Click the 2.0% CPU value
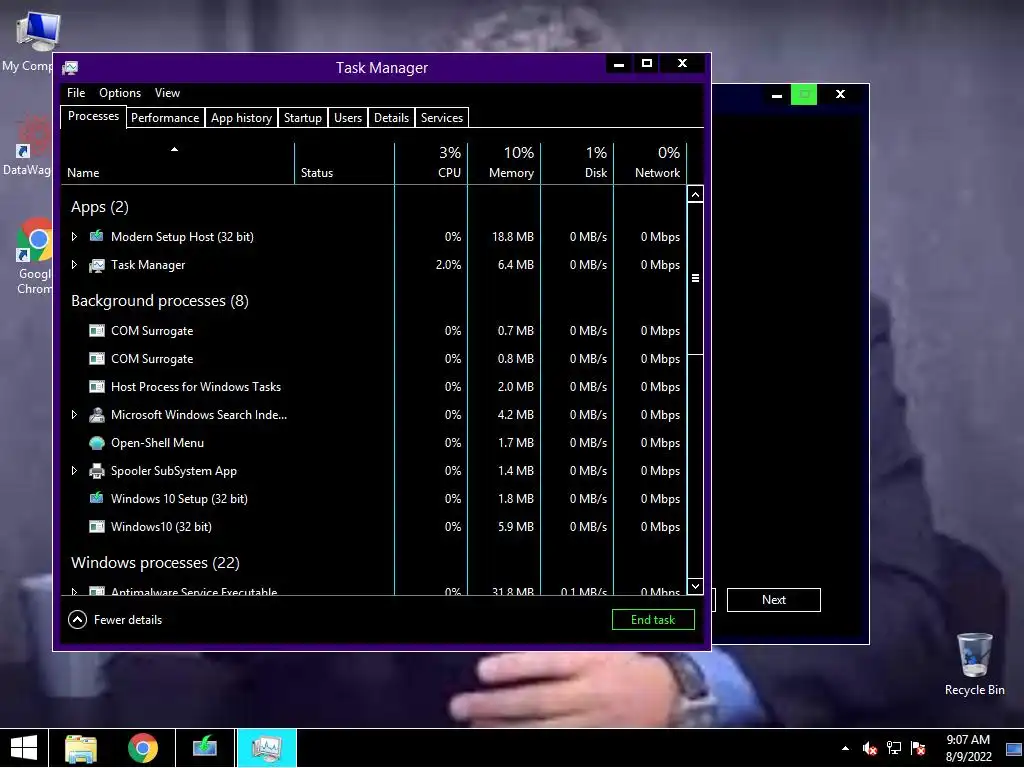 click(x=448, y=264)
